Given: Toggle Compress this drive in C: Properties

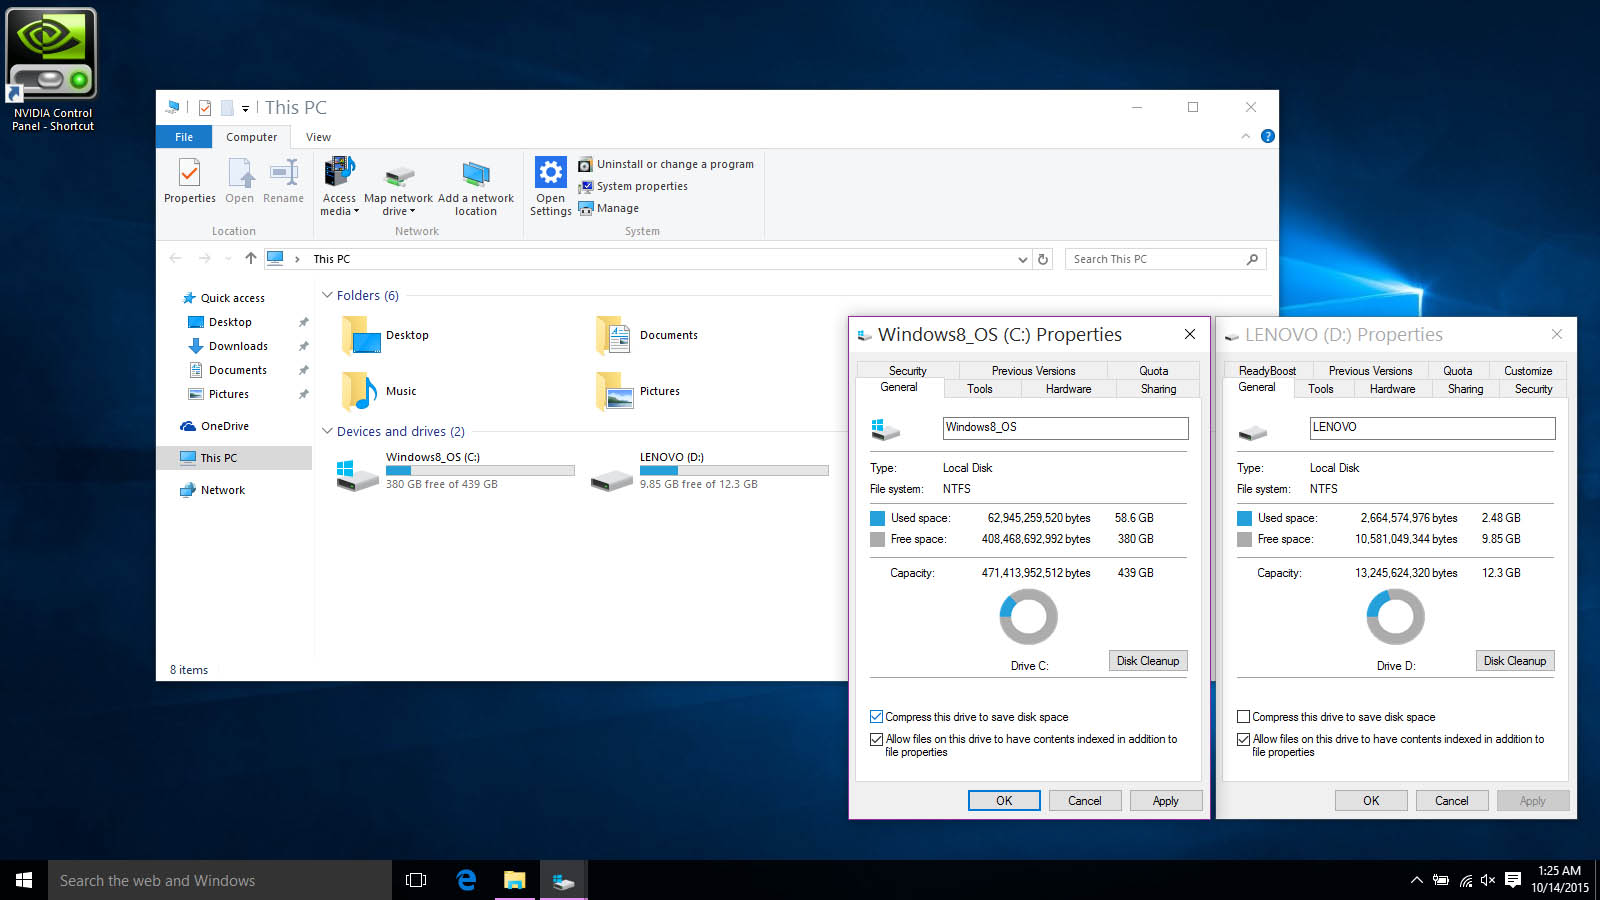Looking at the screenshot, I should click(x=876, y=717).
